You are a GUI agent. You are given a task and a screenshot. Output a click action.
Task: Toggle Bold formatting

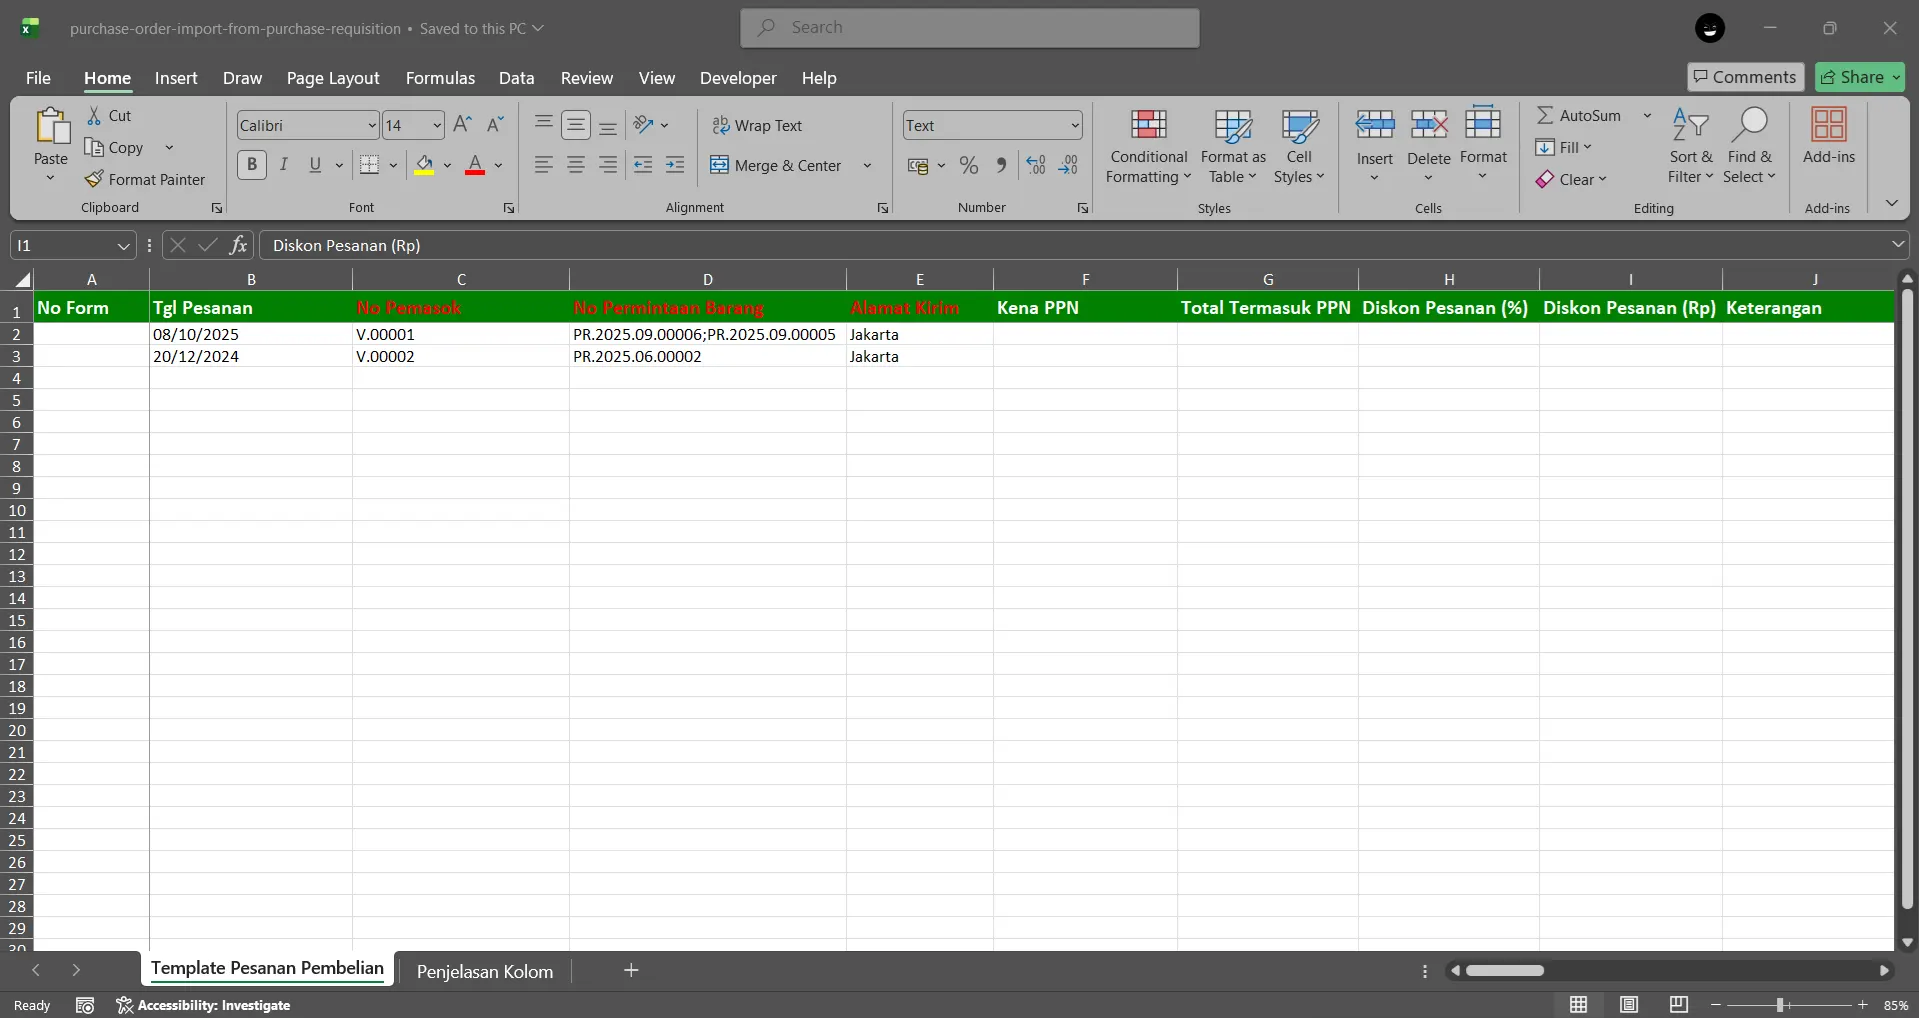click(x=252, y=165)
